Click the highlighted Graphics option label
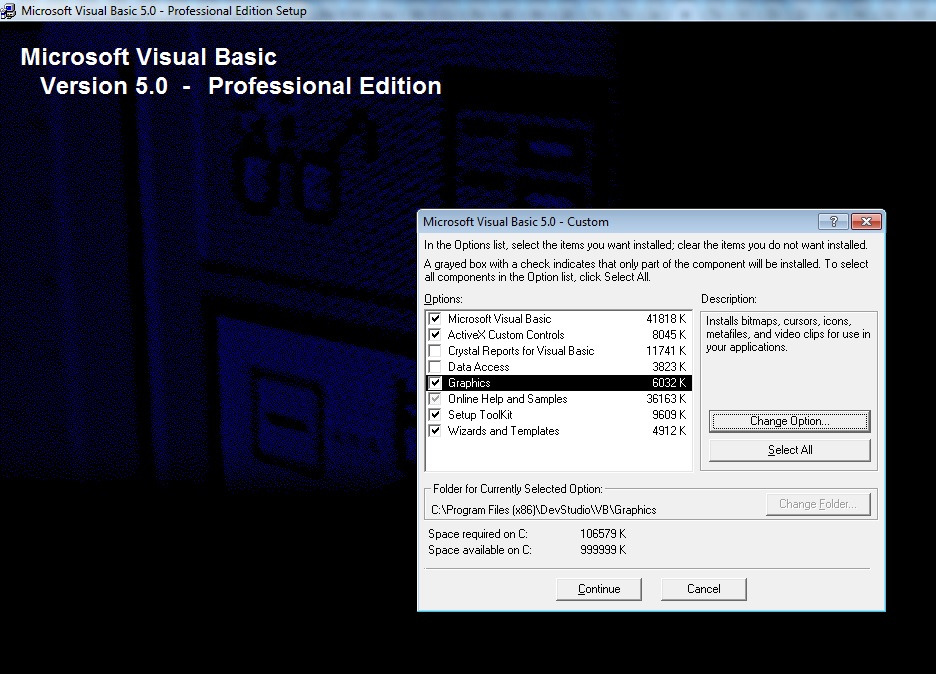Viewport: 936px width, 674px height. click(x=469, y=383)
